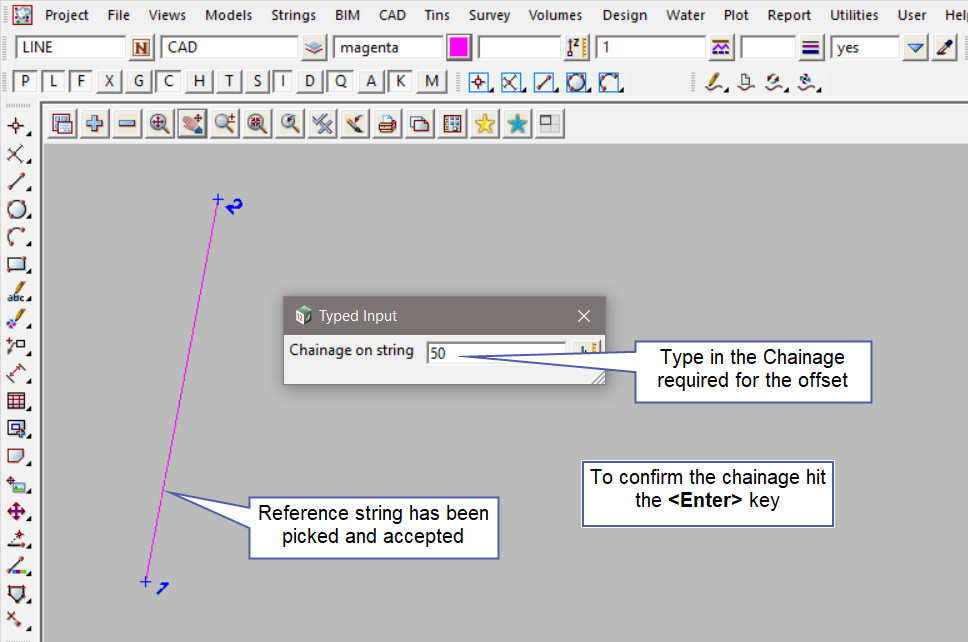Image resolution: width=968 pixels, height=642 pixels.
Task: Open the Survey menu
Action: pos(489,15)
